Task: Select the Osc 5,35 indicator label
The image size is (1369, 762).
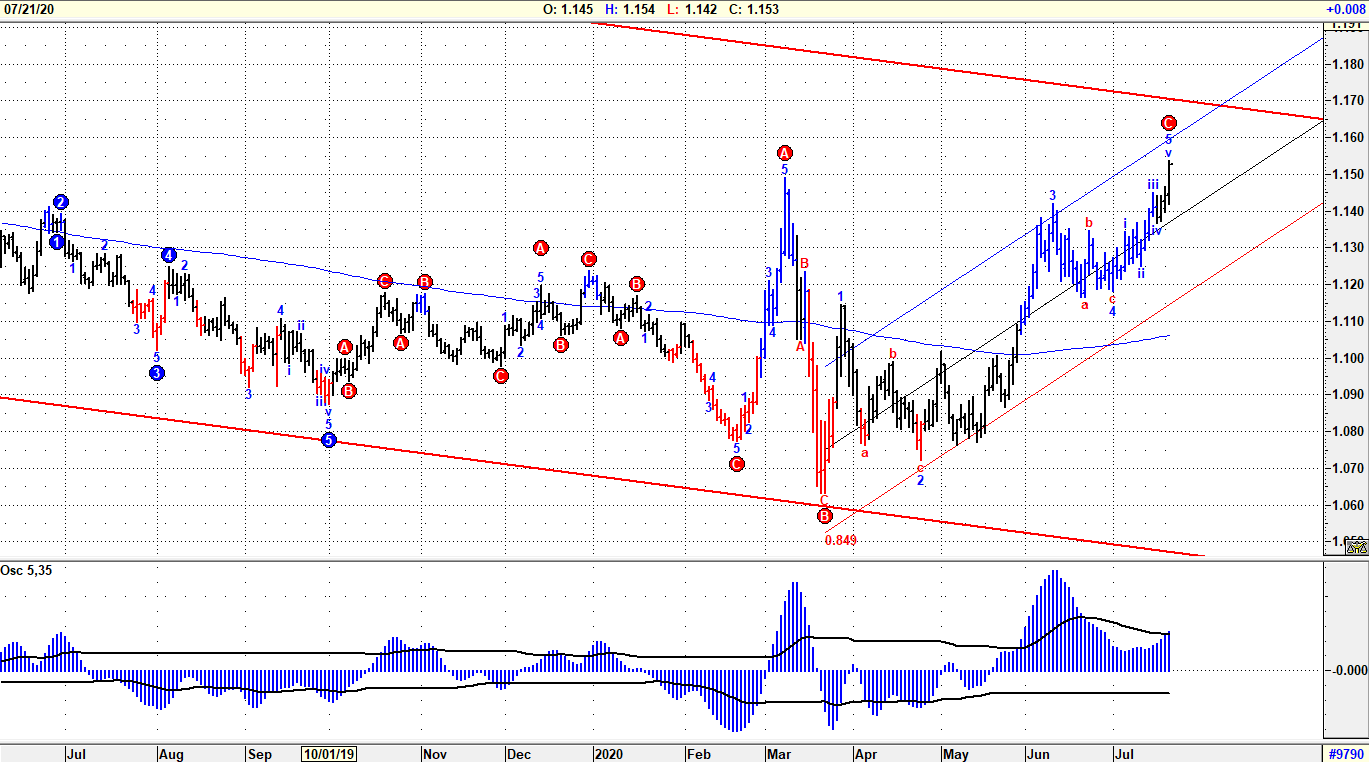Action: tap(24, 571)
